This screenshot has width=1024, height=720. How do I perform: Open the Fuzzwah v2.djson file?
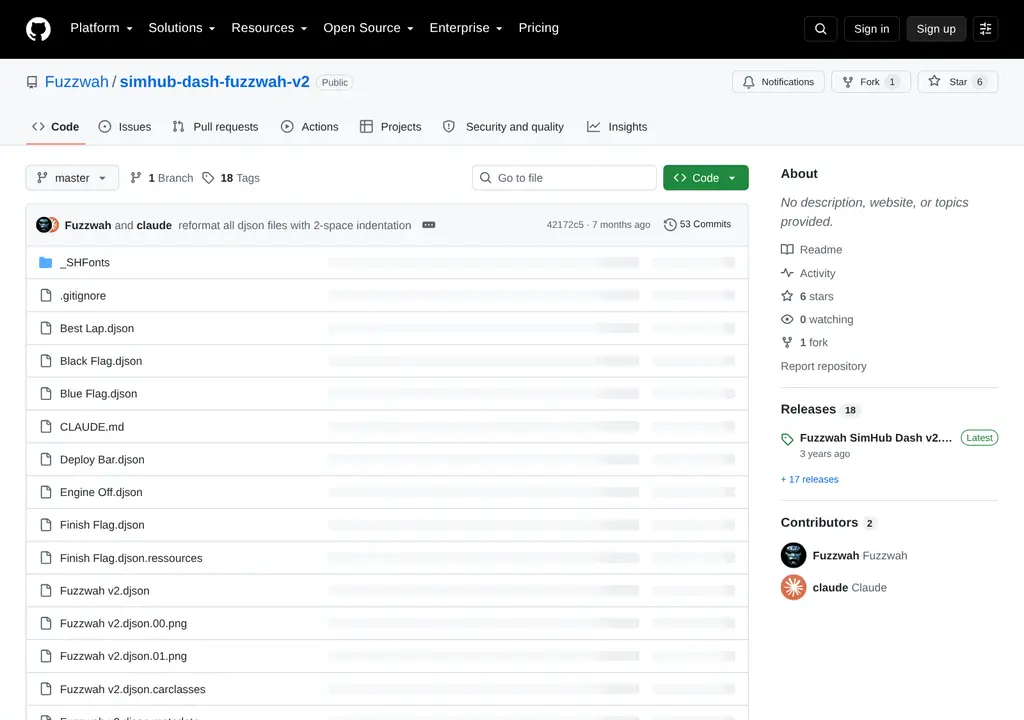coord(104,591)
